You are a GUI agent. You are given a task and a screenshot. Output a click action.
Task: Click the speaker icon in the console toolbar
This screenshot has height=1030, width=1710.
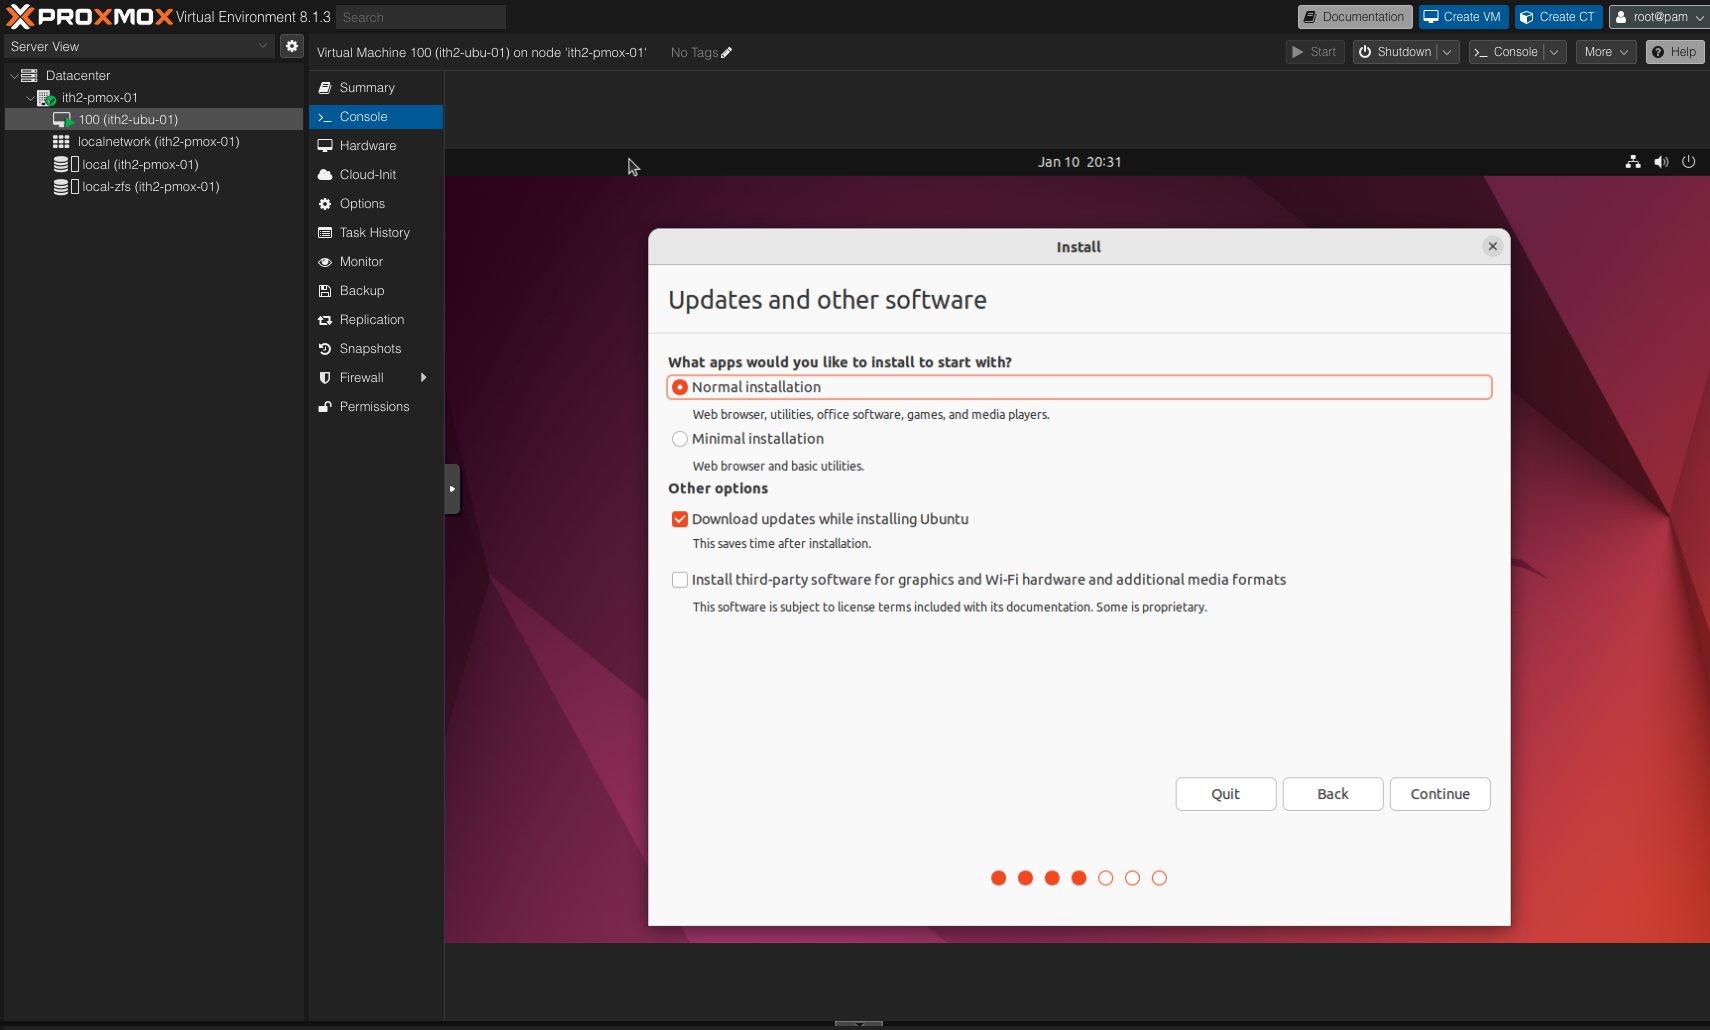pyautogui.click(x=1661, y=161)
